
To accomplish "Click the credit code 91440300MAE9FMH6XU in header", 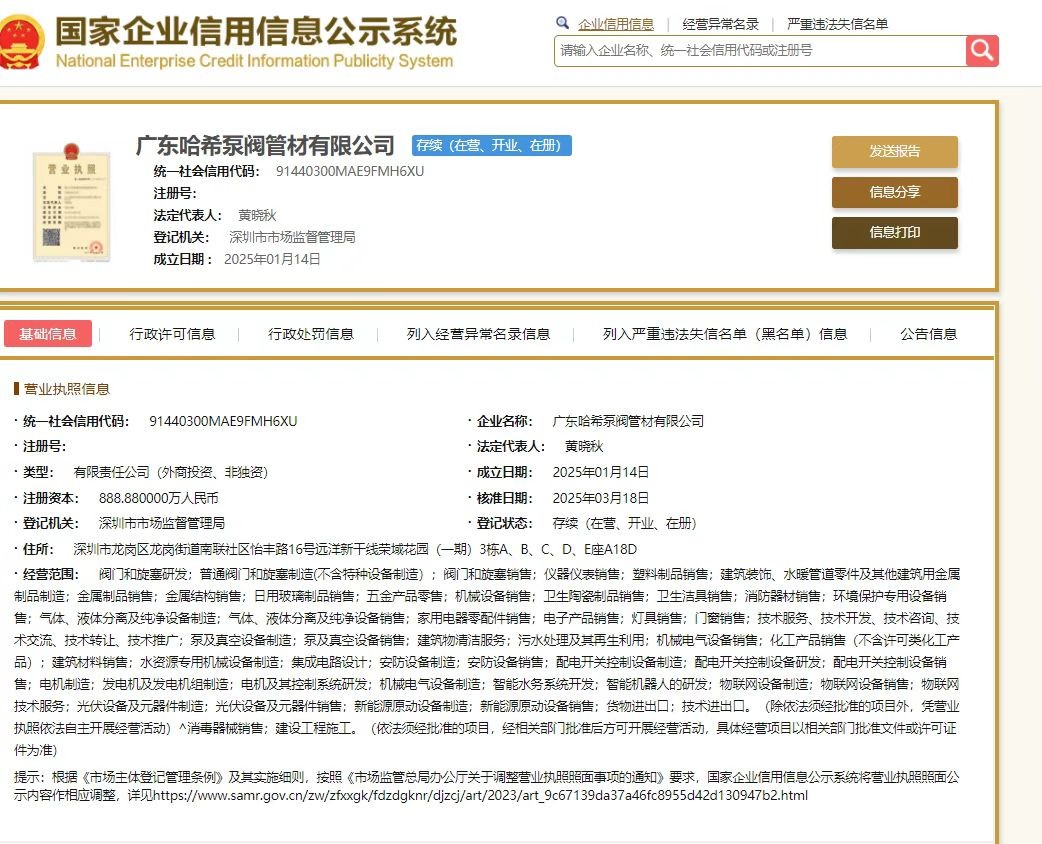I will click(x=350, y=171).
